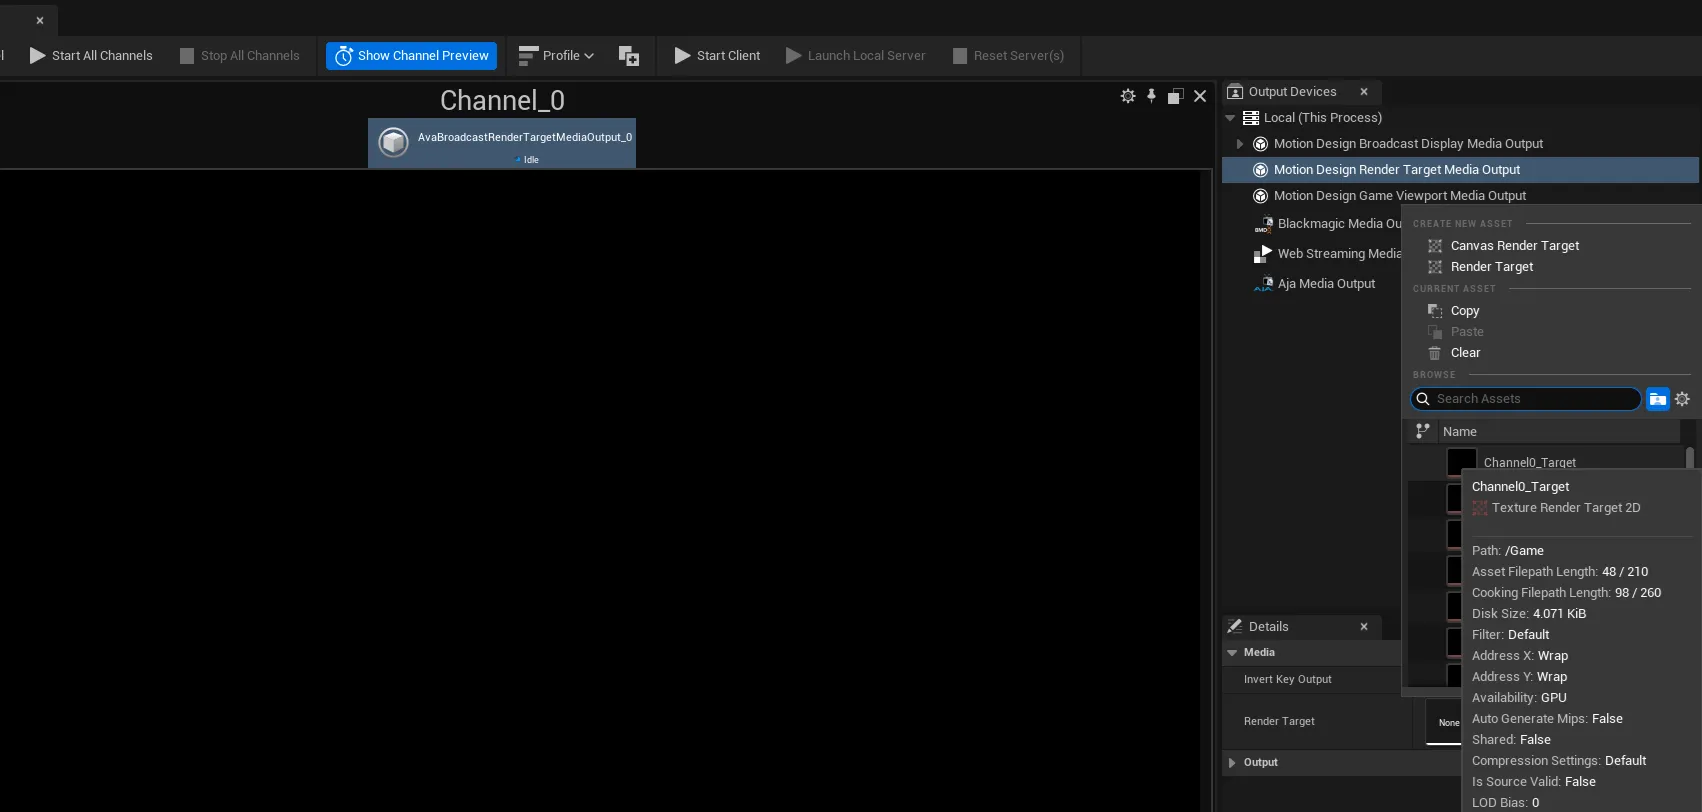Click Launch Local Server
The height and width of the screenshot is (812, 1702).
click(x=856, y=56)
